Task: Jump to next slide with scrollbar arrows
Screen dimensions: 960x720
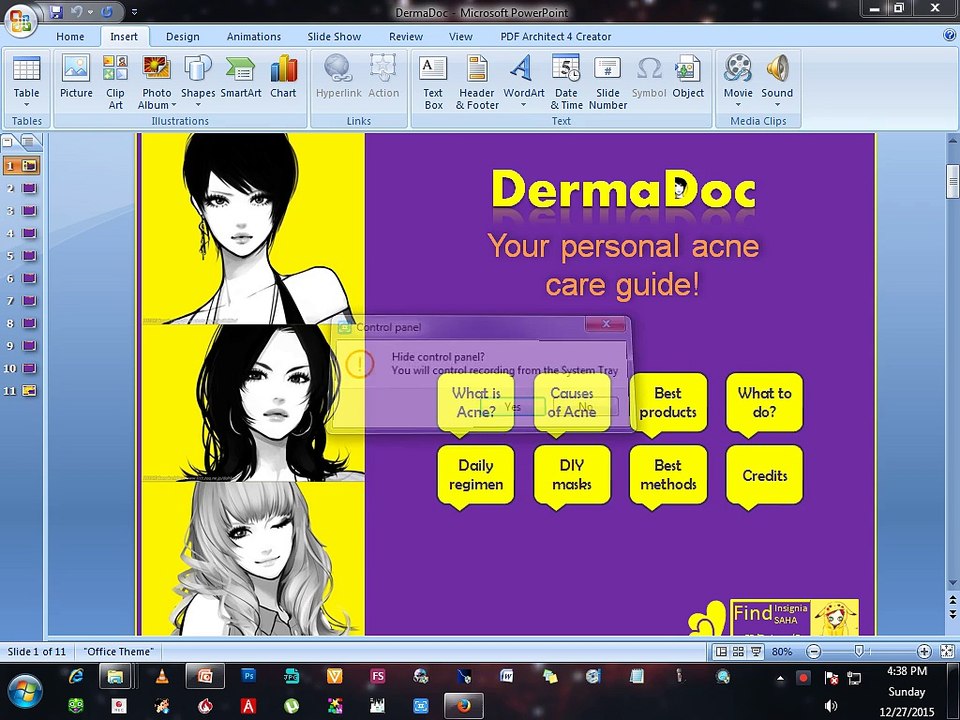Action: tap(953, 613)
